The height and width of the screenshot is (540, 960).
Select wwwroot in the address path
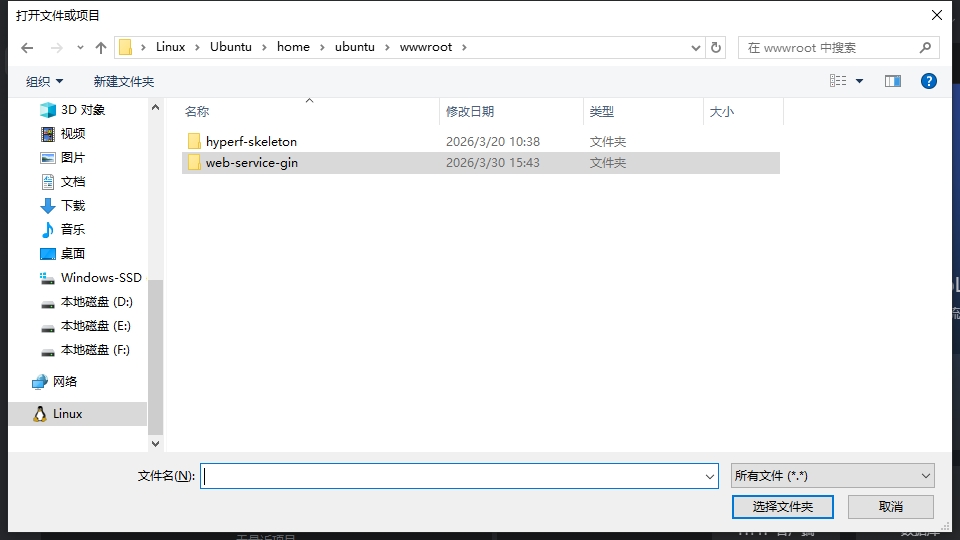click(426, 47)
